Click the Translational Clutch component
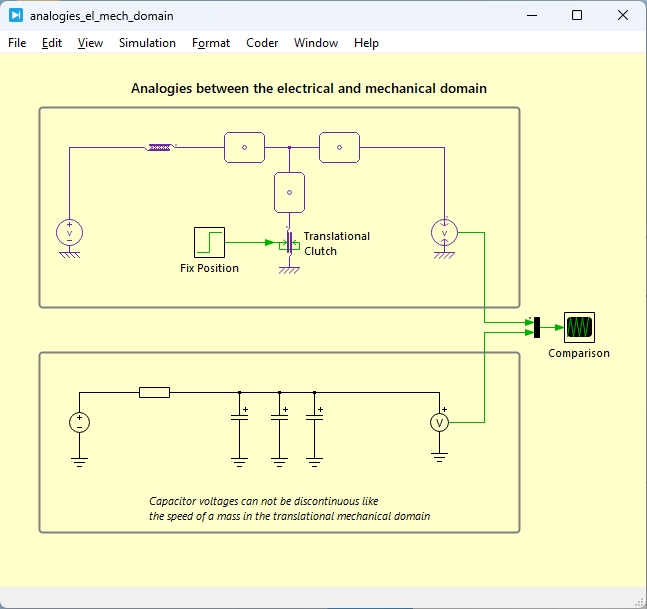This screenshot has width=647, height=609. click(x=289, y=243)
